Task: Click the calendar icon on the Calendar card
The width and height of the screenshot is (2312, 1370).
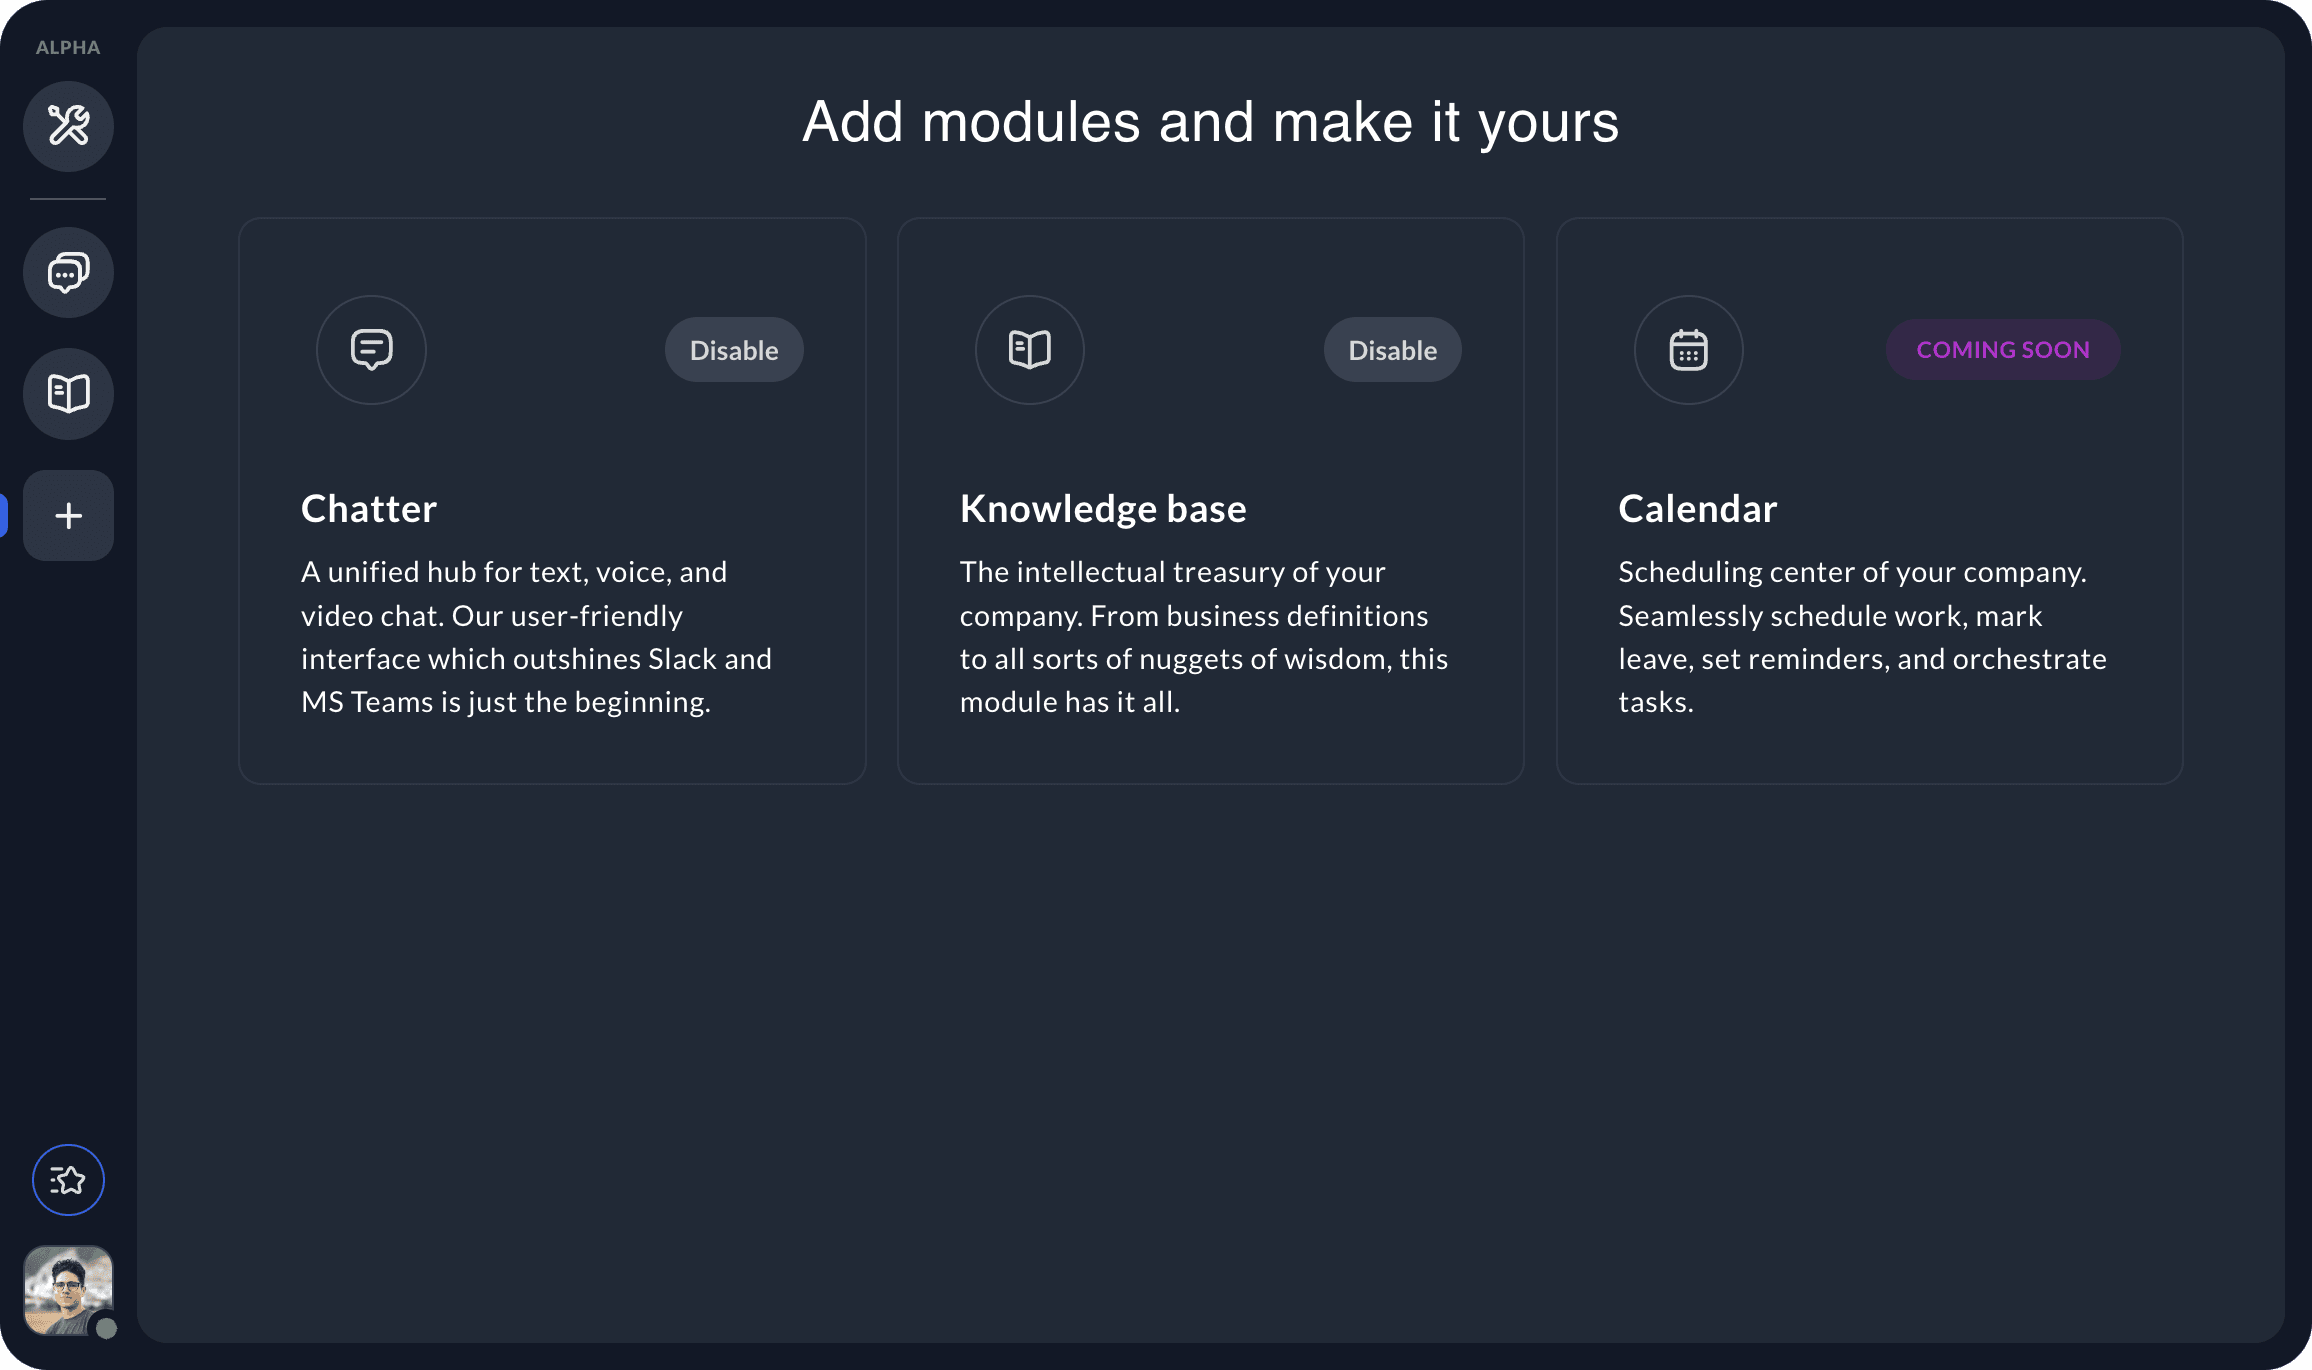Action: pyautogui.click(x=1687, y=349)
